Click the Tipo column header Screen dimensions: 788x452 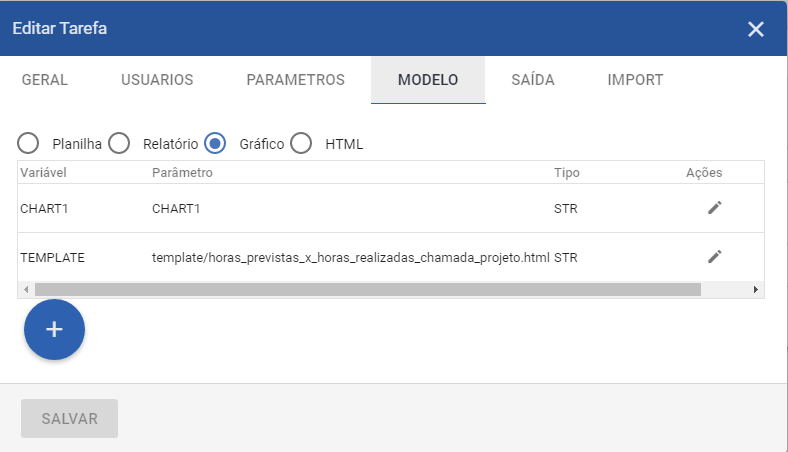(567, 172)
